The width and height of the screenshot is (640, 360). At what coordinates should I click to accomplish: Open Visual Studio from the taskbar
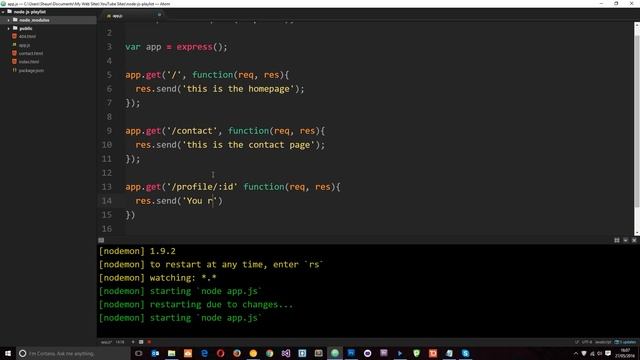pyautogui.click(x=286, y=353)
